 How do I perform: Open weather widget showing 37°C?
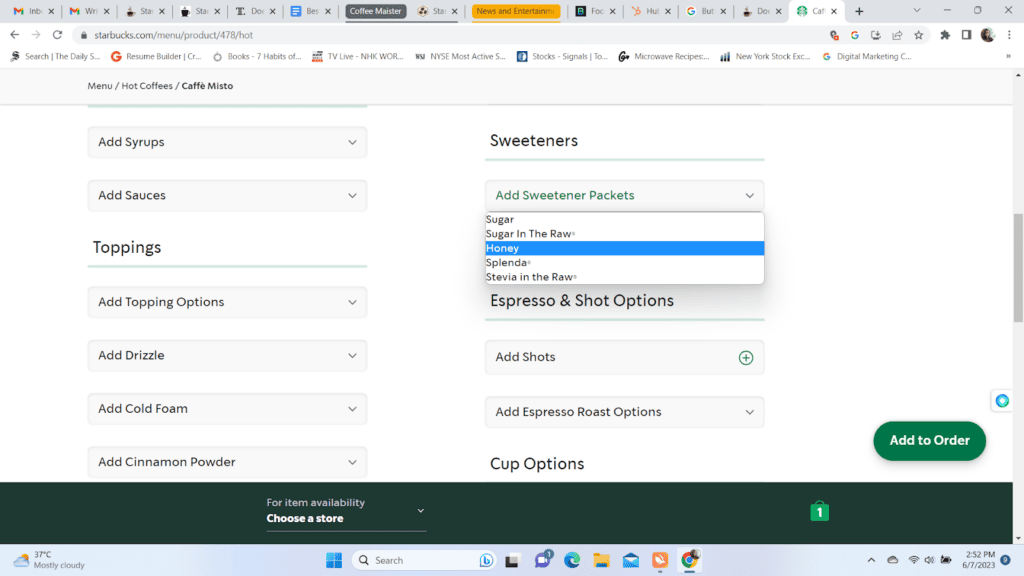pos(49,560)
